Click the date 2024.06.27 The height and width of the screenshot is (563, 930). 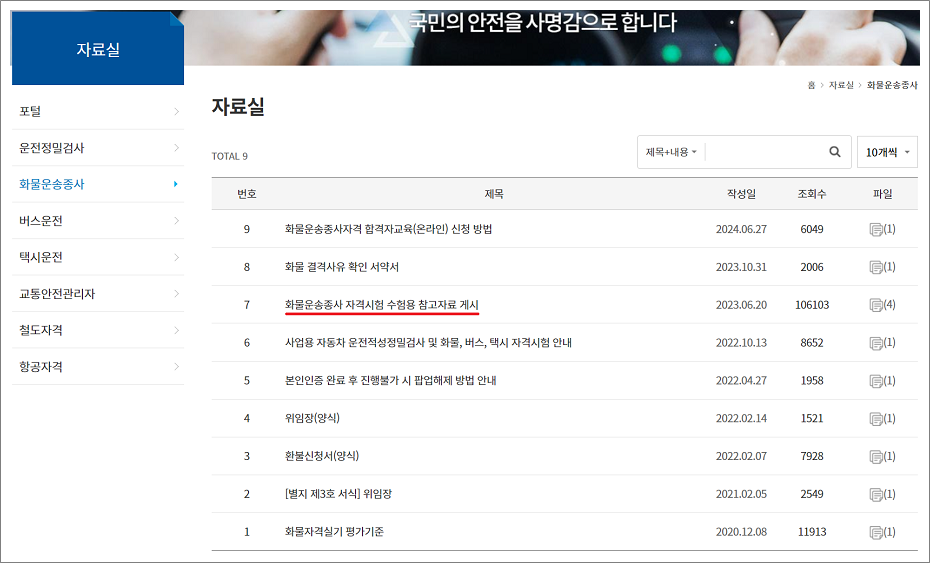741,230
